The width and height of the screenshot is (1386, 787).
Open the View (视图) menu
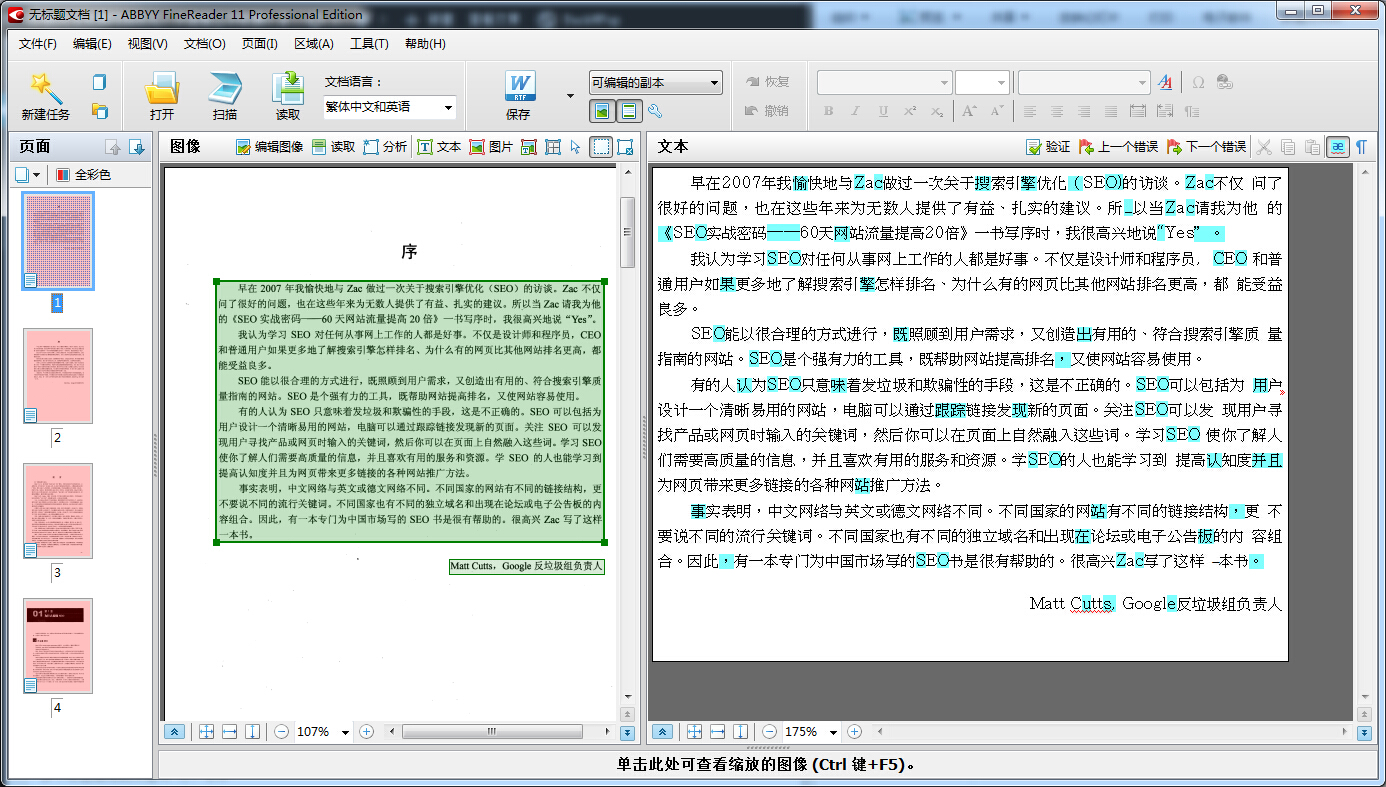tap(147, 44)
